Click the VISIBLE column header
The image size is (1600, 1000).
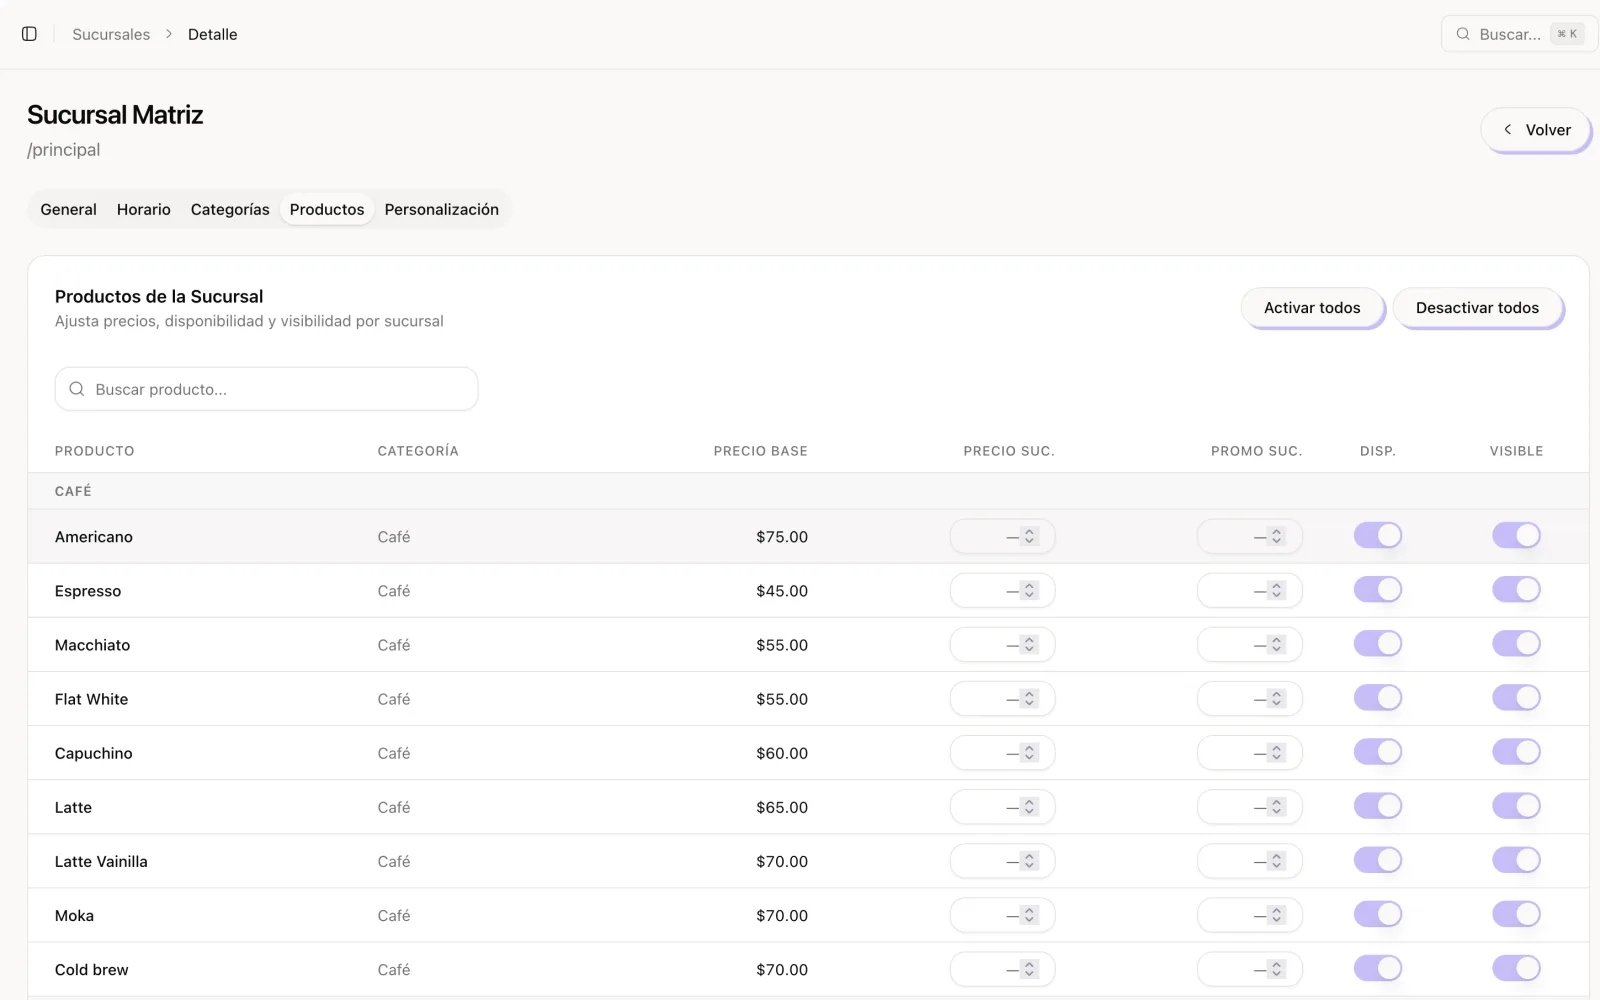tap(1516, 451)
